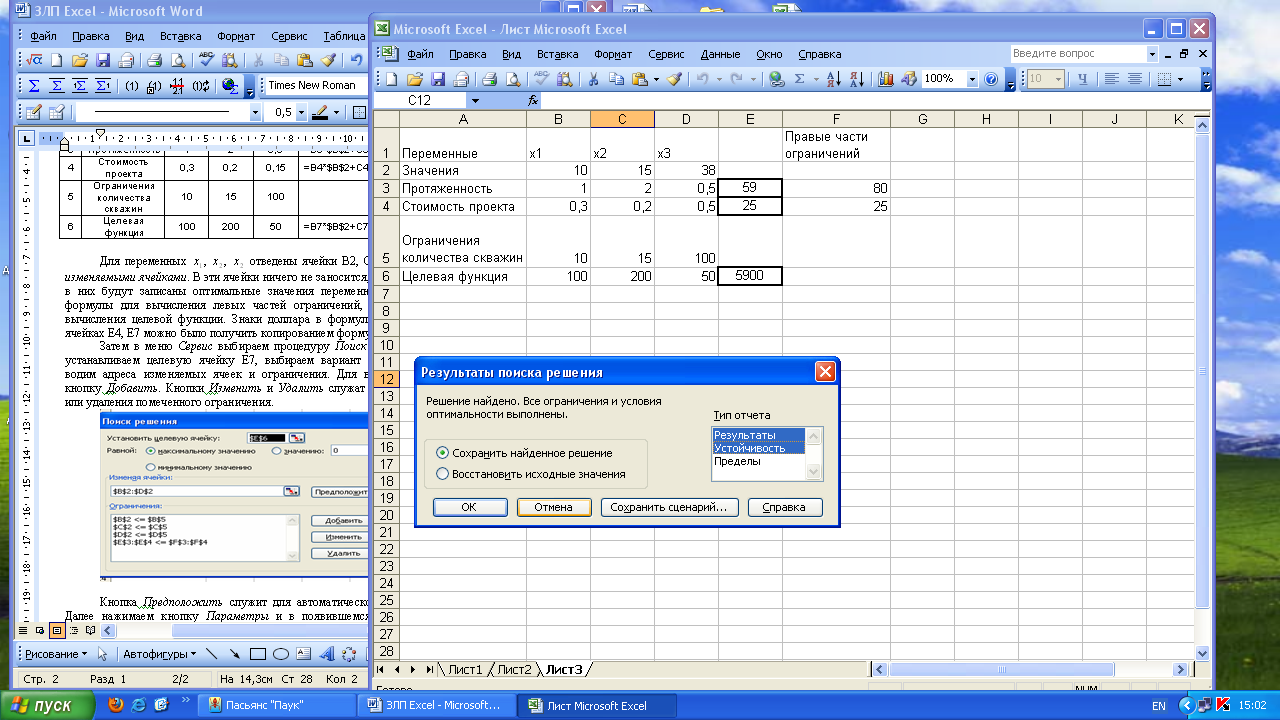Open the Excel 'Данные' menu
This screenshot has height=720, width=1280.
pos(720,54)
